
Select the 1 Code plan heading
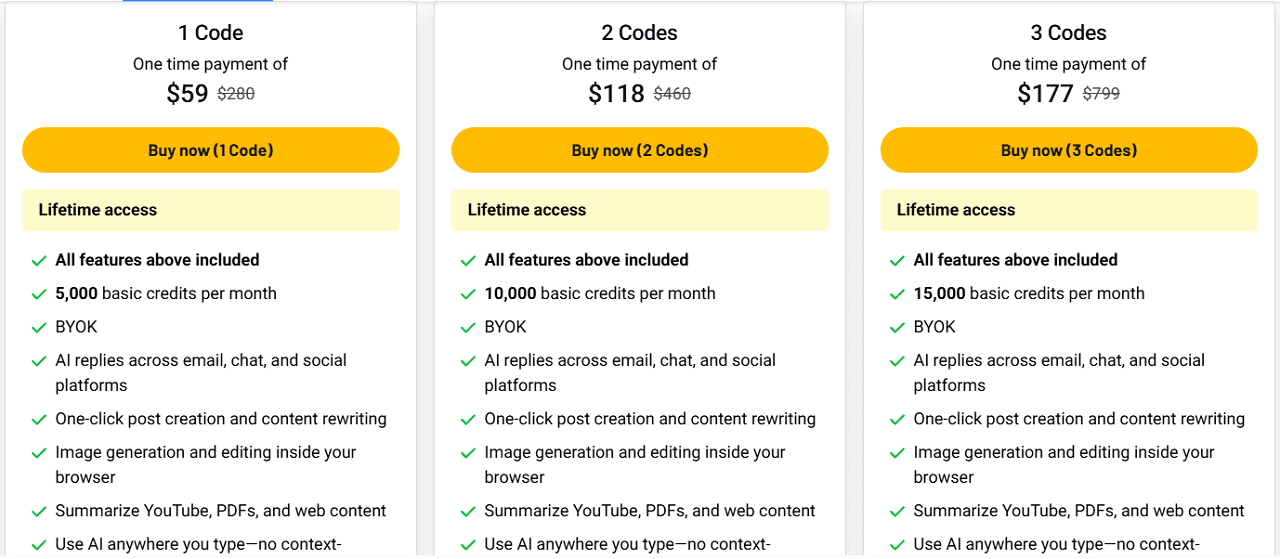(x=211, y=33)
